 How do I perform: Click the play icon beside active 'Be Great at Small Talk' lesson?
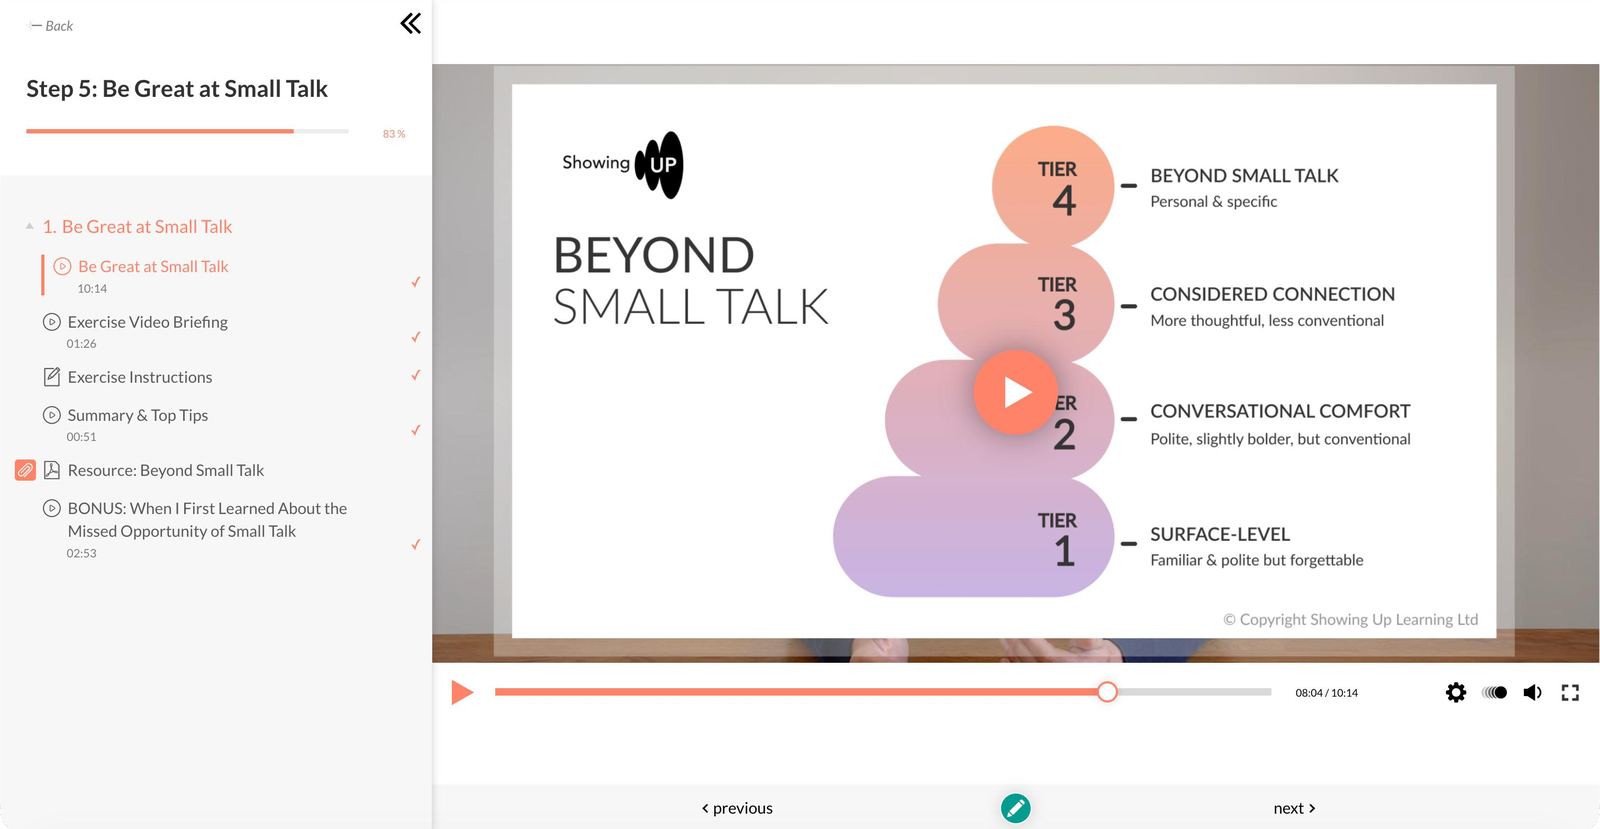coord(62,267)
